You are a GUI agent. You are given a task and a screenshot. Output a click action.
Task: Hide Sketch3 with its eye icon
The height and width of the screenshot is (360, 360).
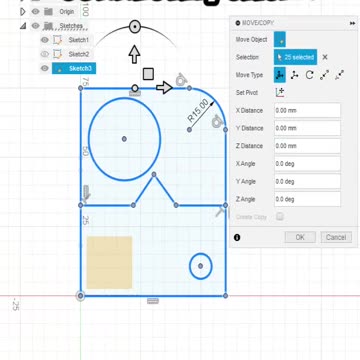[45, 69]
